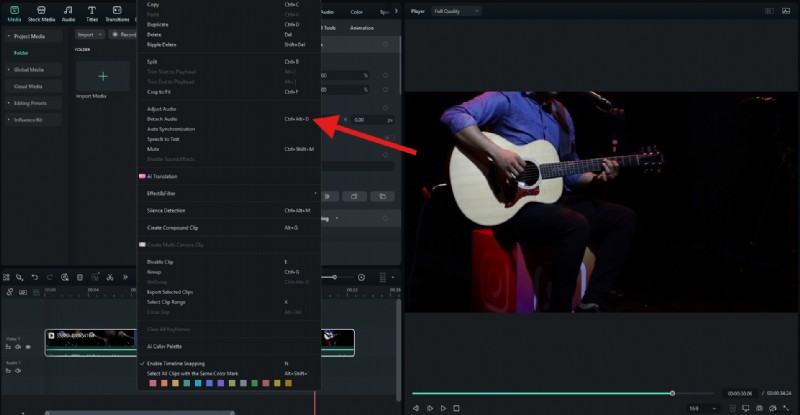The width and height of the screenshot is (800, 415).
Task: Open the Media tab icon
Action: coord(14,10)
